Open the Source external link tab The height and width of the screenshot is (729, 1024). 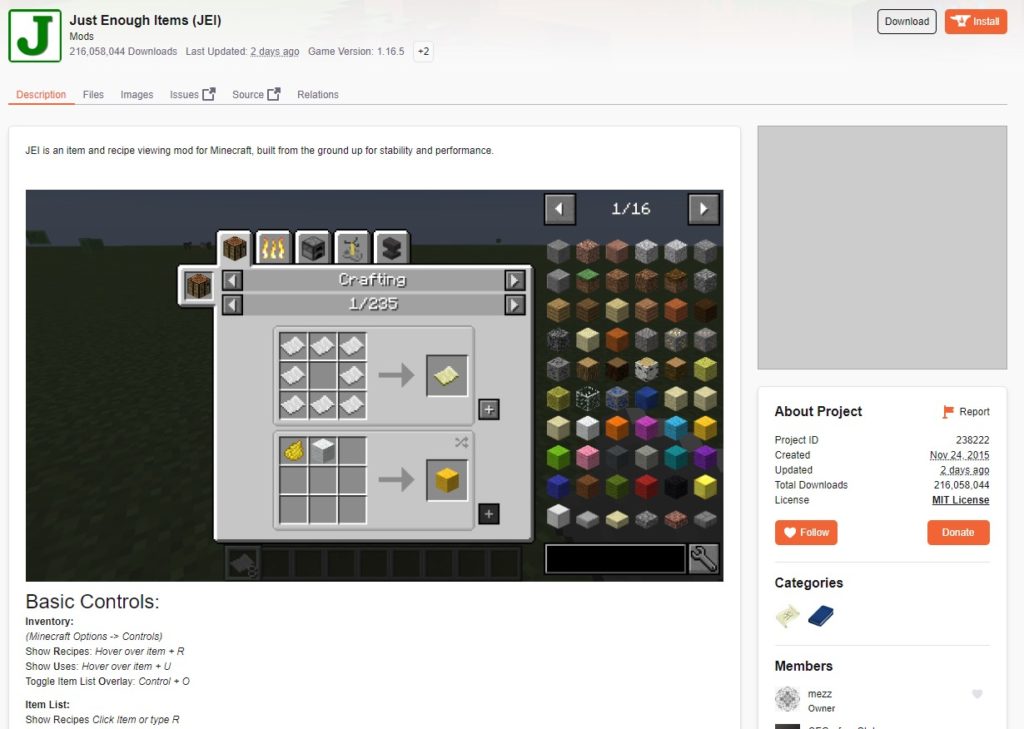point(256,95)
